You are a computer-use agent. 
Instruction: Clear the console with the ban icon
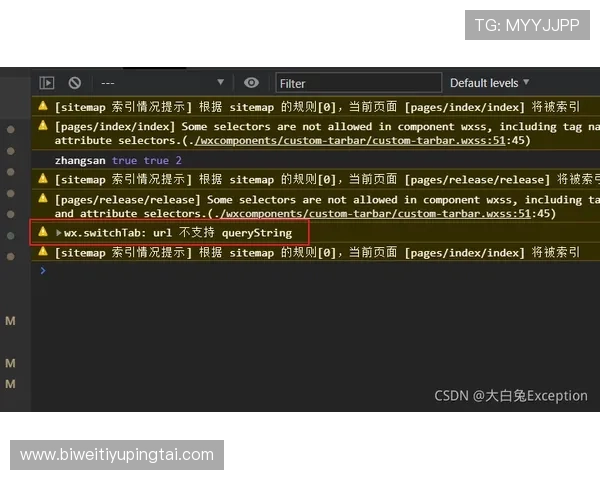[x=75, y=83]
